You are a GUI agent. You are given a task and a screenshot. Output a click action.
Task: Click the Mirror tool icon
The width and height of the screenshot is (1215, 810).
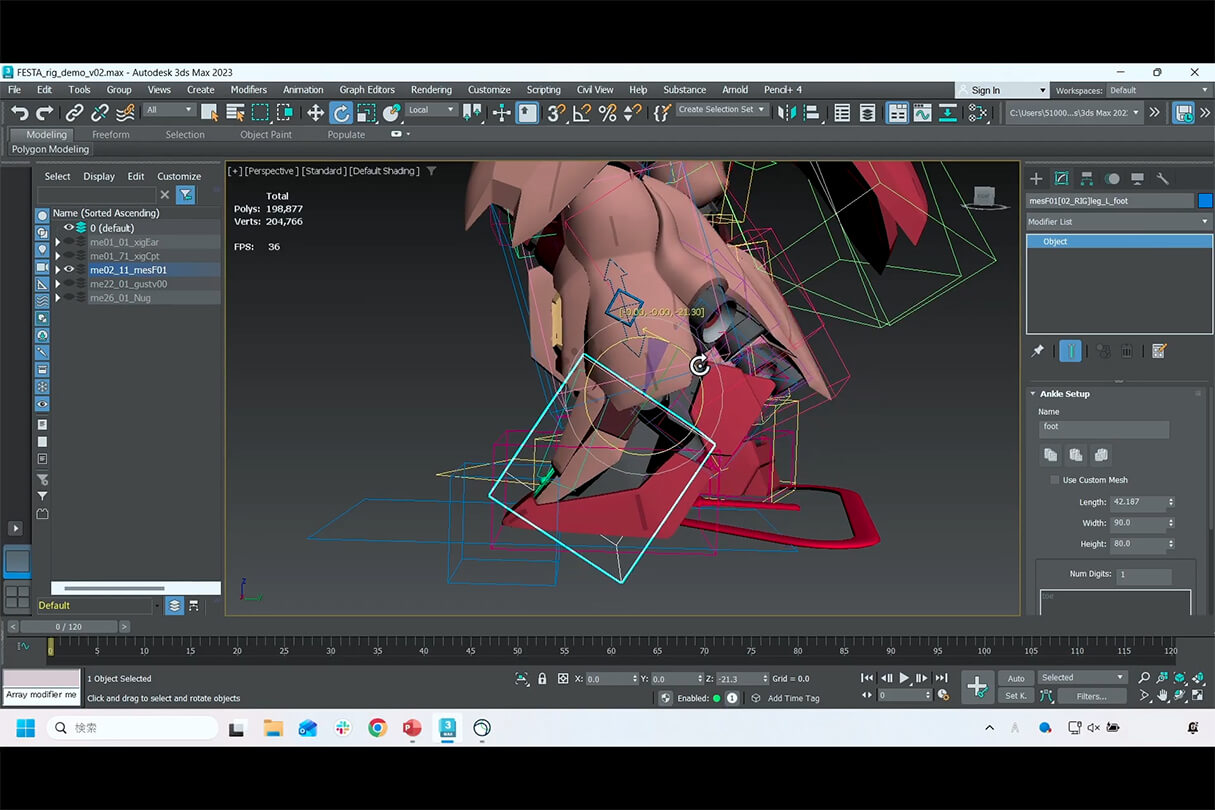point(787,113)
